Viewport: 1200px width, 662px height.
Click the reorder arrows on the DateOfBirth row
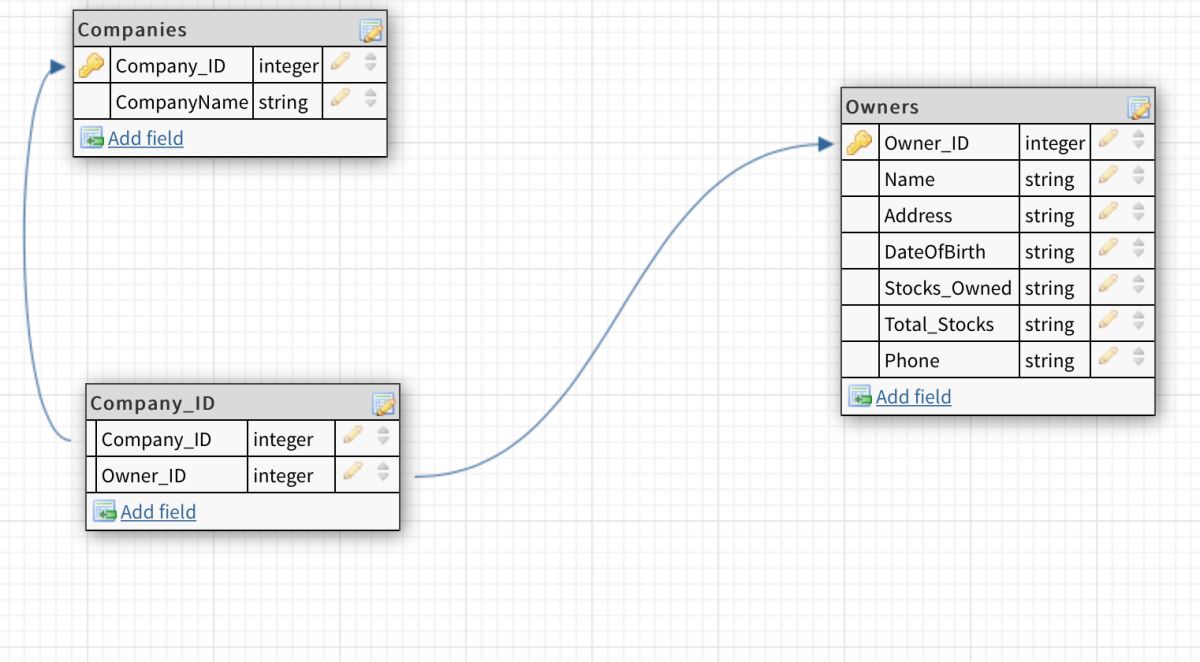pyautogui.click(x=1138, y=248)
